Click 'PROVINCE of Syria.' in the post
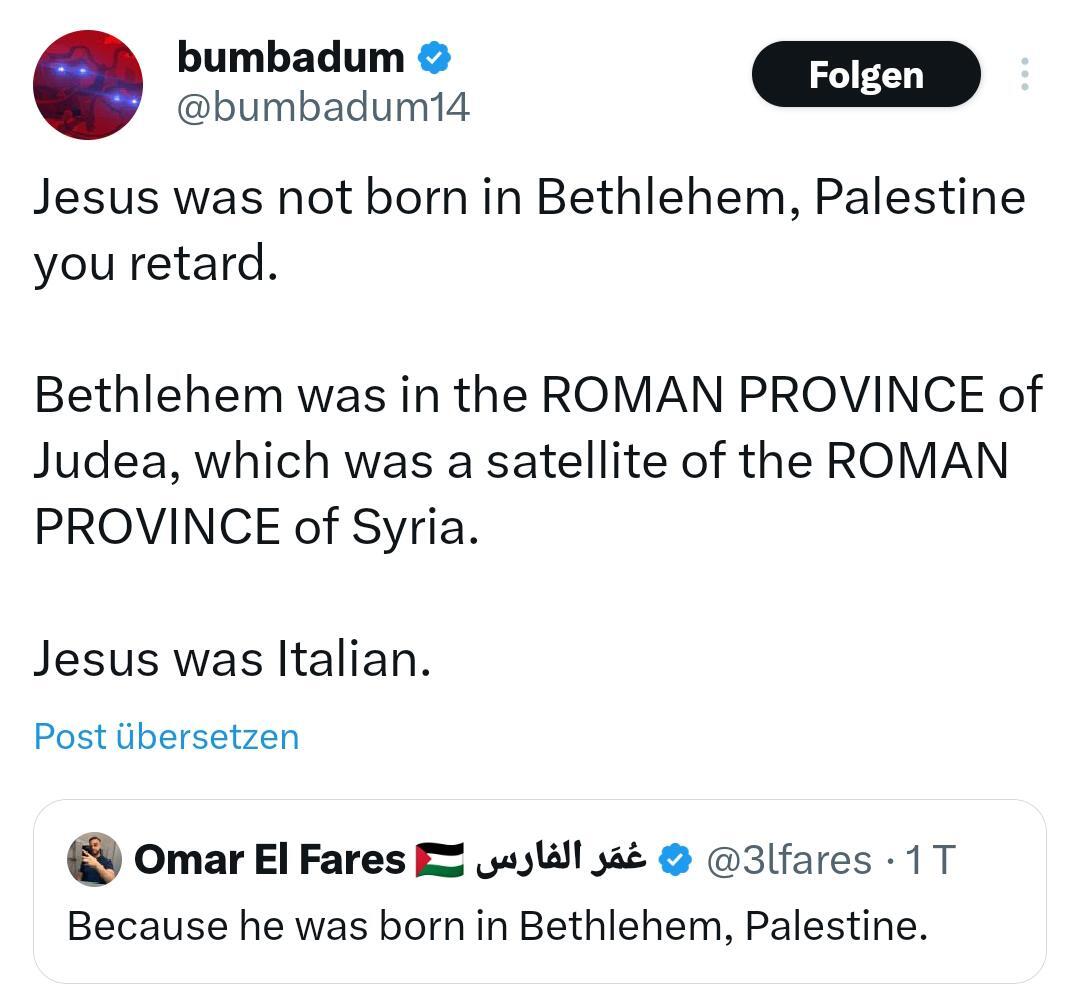This screenshot has width=1080, height=1001. 257,527
